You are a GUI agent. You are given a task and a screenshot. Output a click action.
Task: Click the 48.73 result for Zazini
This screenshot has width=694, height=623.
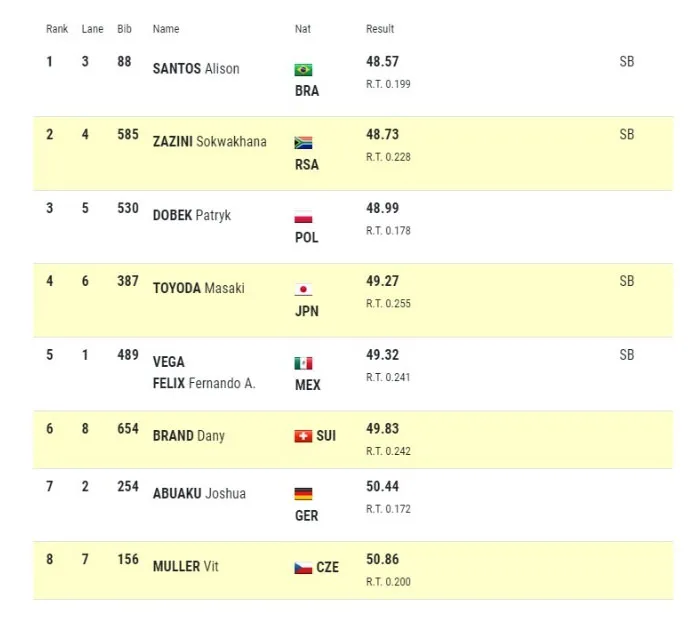pyautogui.click(x=382, y=135)
